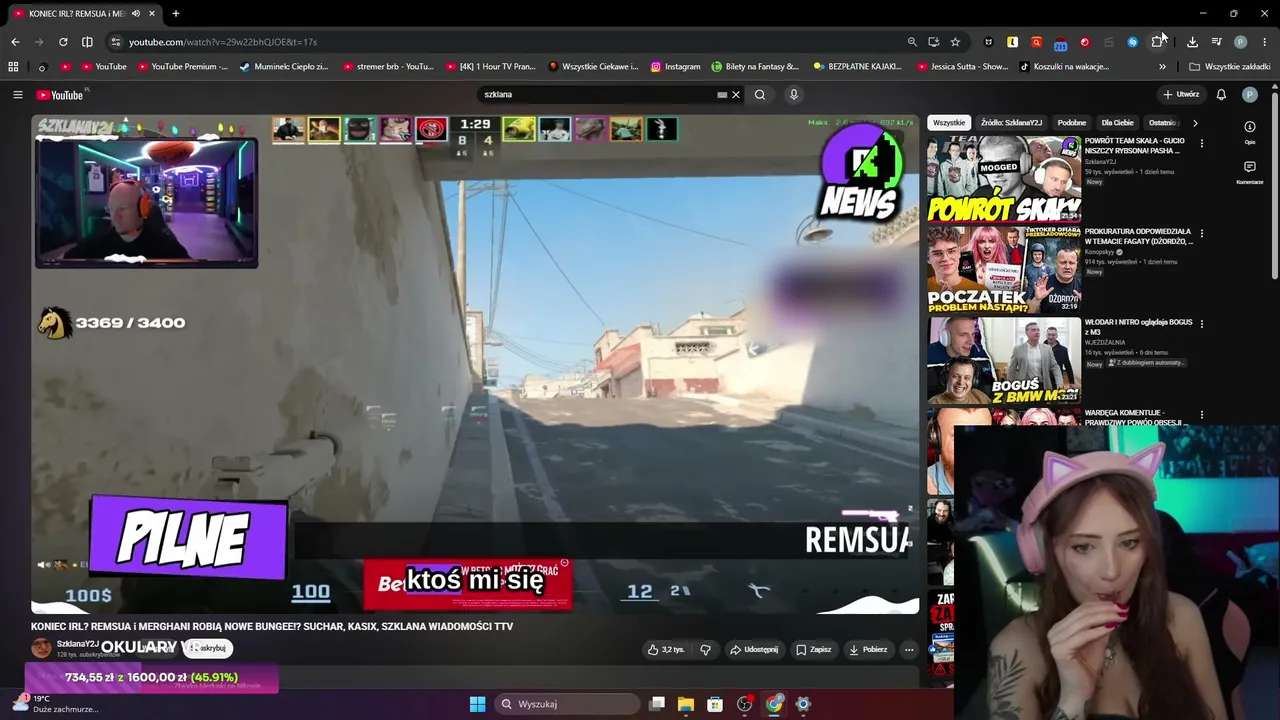Open options for WARDĘGA KOMENTUJE video
Image resolution: width=1280 pixels, height=720 pixels.
pos(1202,414)
